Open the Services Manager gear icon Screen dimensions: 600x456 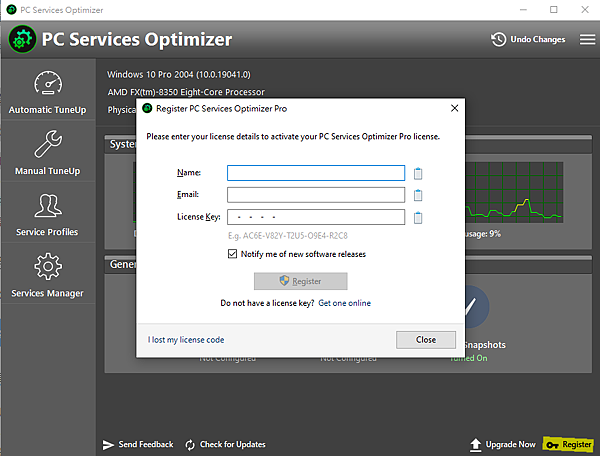point(48,266)
